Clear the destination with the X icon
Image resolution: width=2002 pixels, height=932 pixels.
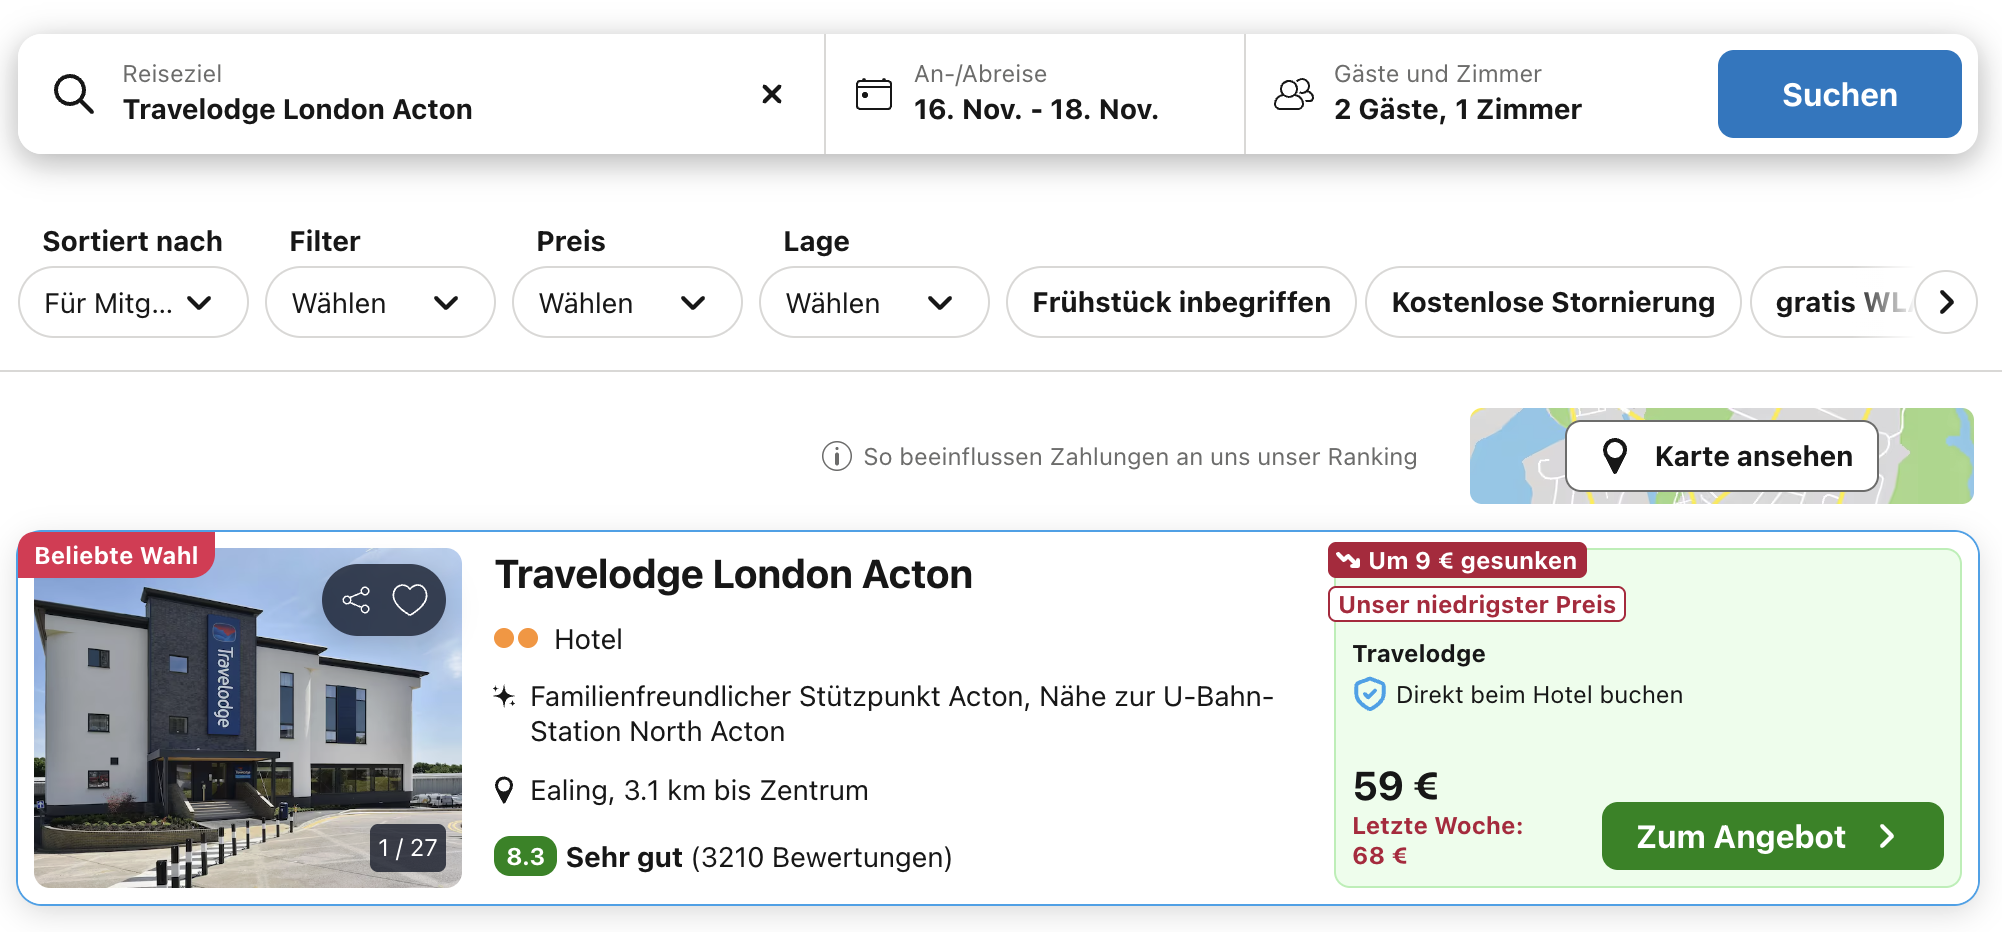pyautogui.click(x=771, y=94)
